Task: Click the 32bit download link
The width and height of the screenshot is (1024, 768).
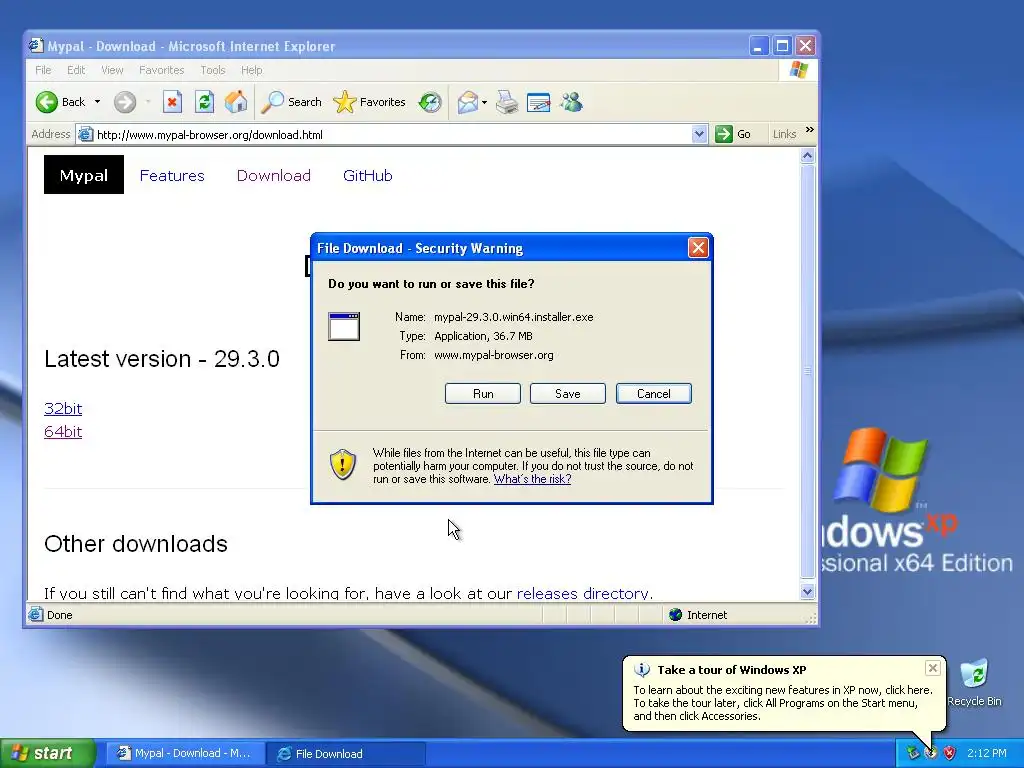Action: [x=63, y=409]
